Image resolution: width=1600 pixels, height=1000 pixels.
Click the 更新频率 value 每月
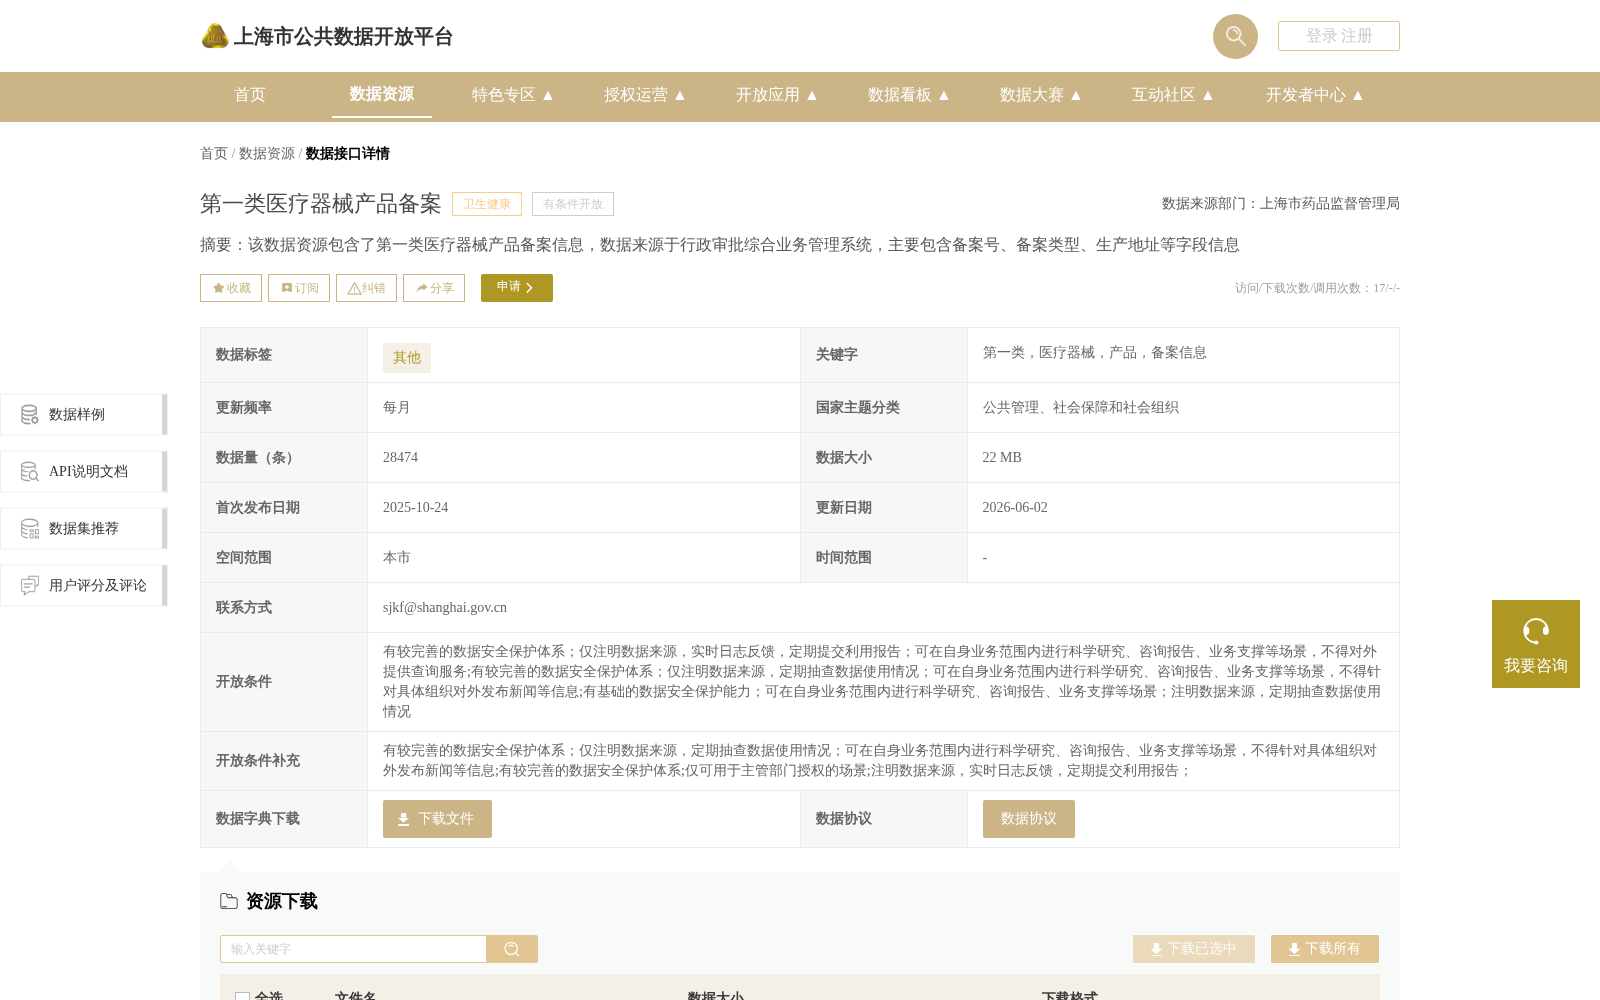[x=397, y=407]
